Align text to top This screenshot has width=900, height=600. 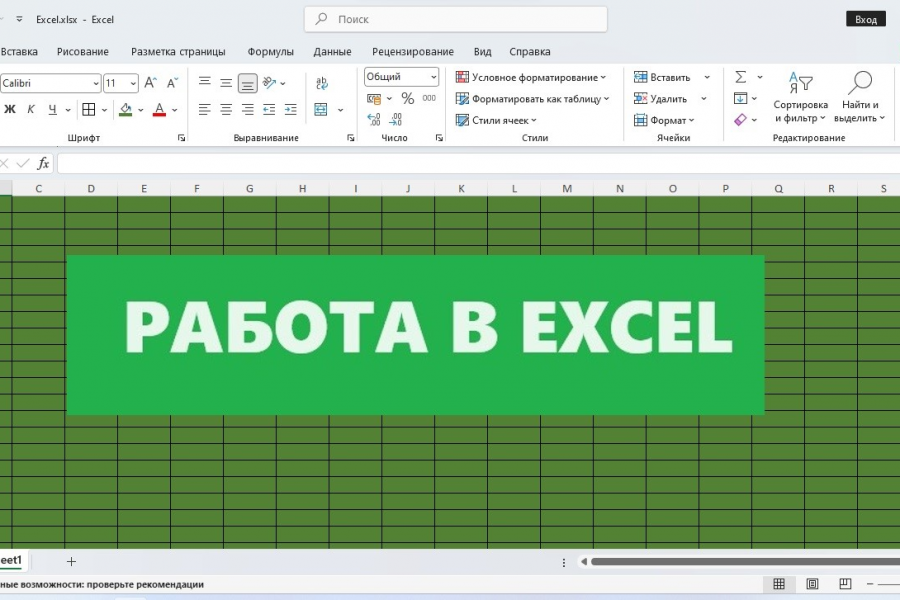[205, 82]
